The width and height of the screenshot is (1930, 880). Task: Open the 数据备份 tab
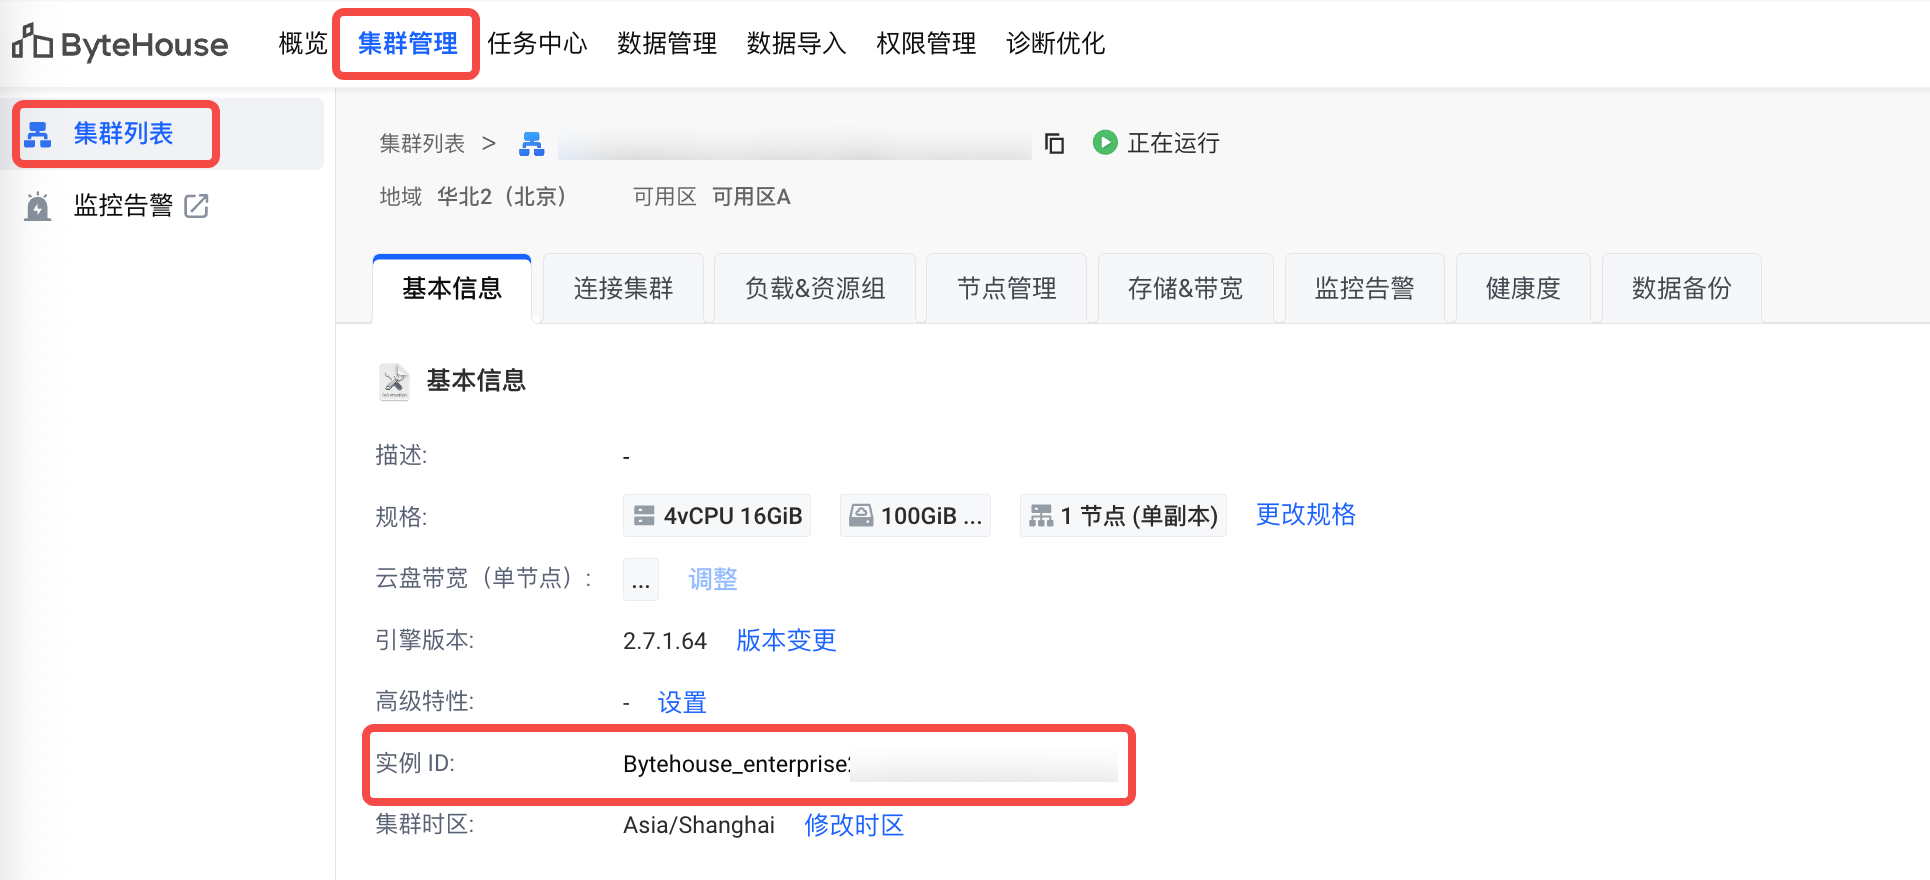tap(1681, 289)
